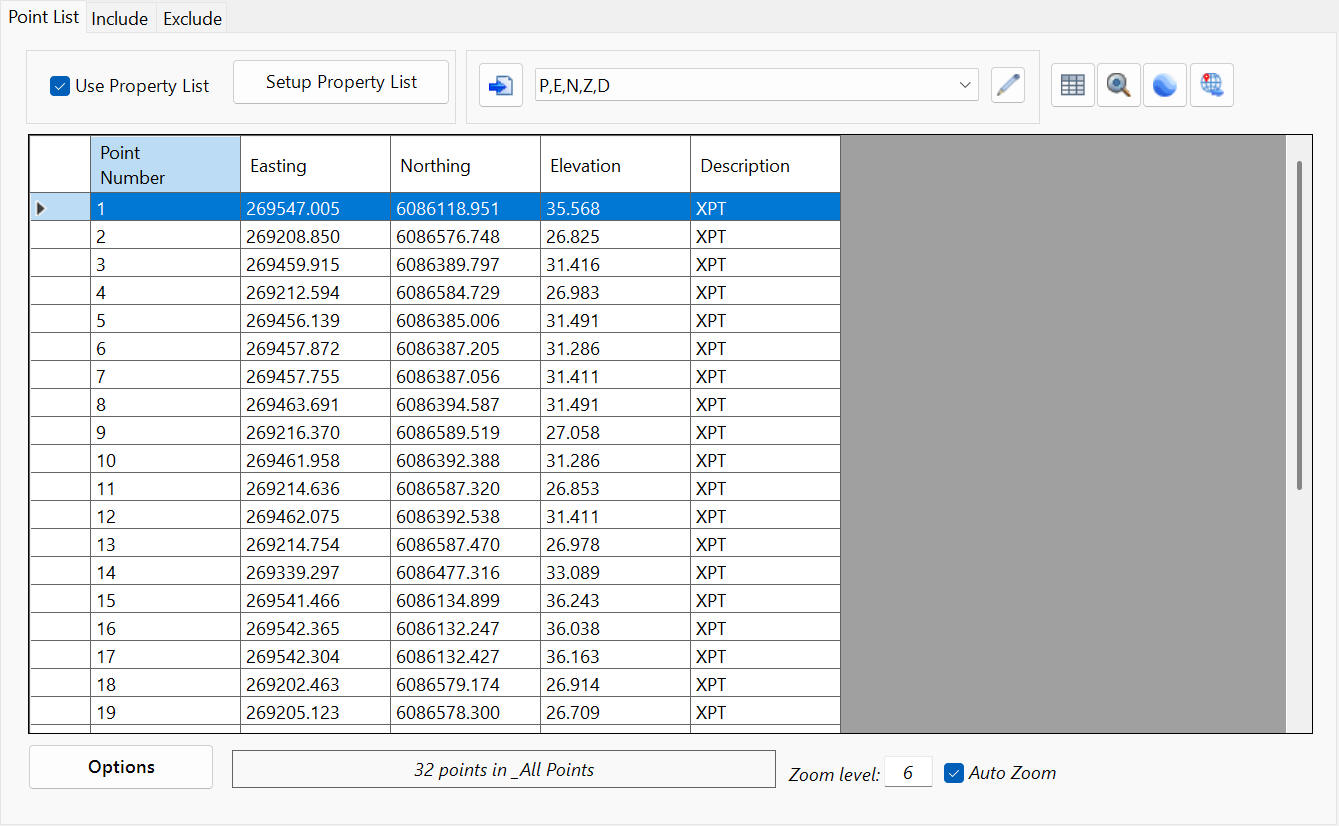Uncheck the Use Property List checkbox
1339x826 pixels.
[60, 86]
